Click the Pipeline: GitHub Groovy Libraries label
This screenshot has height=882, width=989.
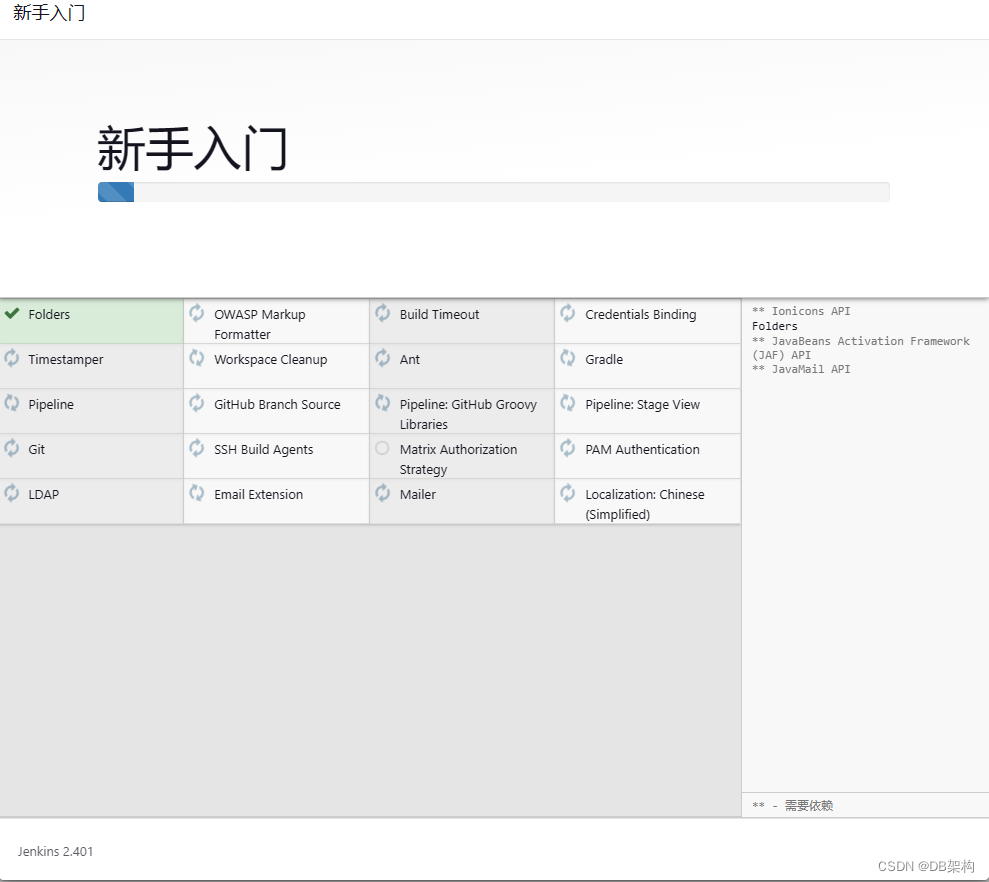tap(469, 415)
